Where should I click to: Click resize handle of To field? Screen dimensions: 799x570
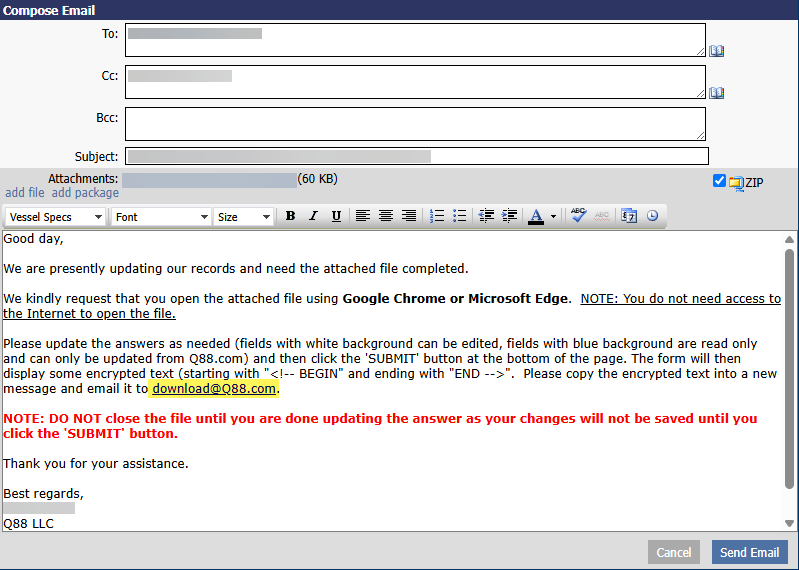pyautogui.click(x=700, y=51)
